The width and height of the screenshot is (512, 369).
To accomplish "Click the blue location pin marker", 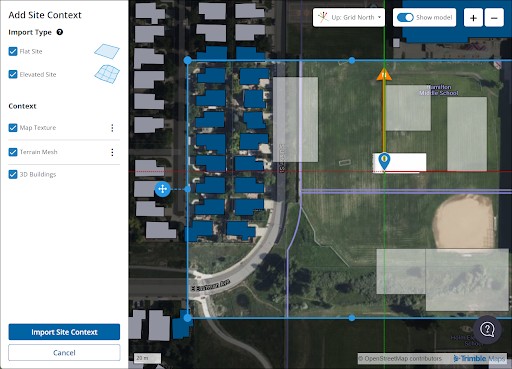I will pos(384,162).
